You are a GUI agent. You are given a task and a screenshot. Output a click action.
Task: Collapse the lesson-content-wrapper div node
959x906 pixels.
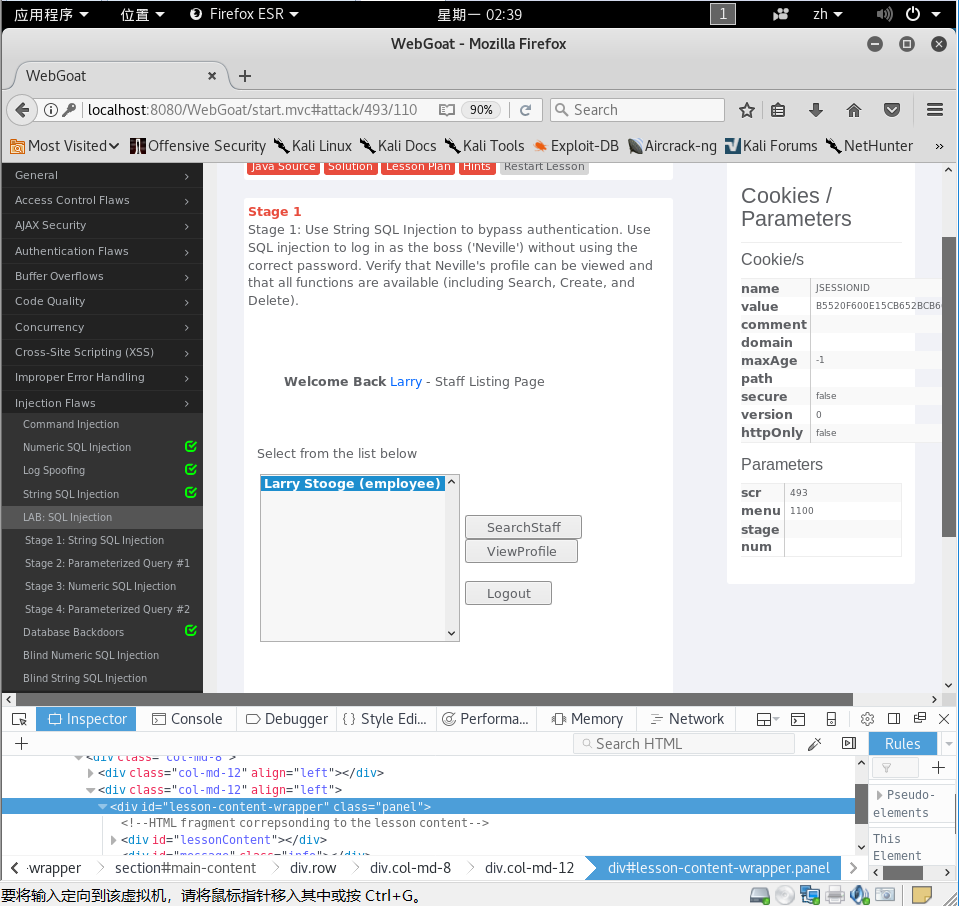pos(102,807)
